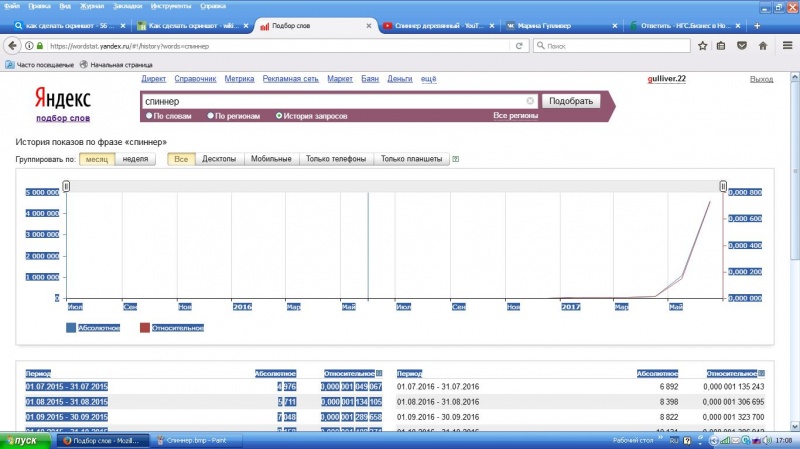Filter to Мобильные devices
This screenshot has height=449, width=800.
[271, 159]
